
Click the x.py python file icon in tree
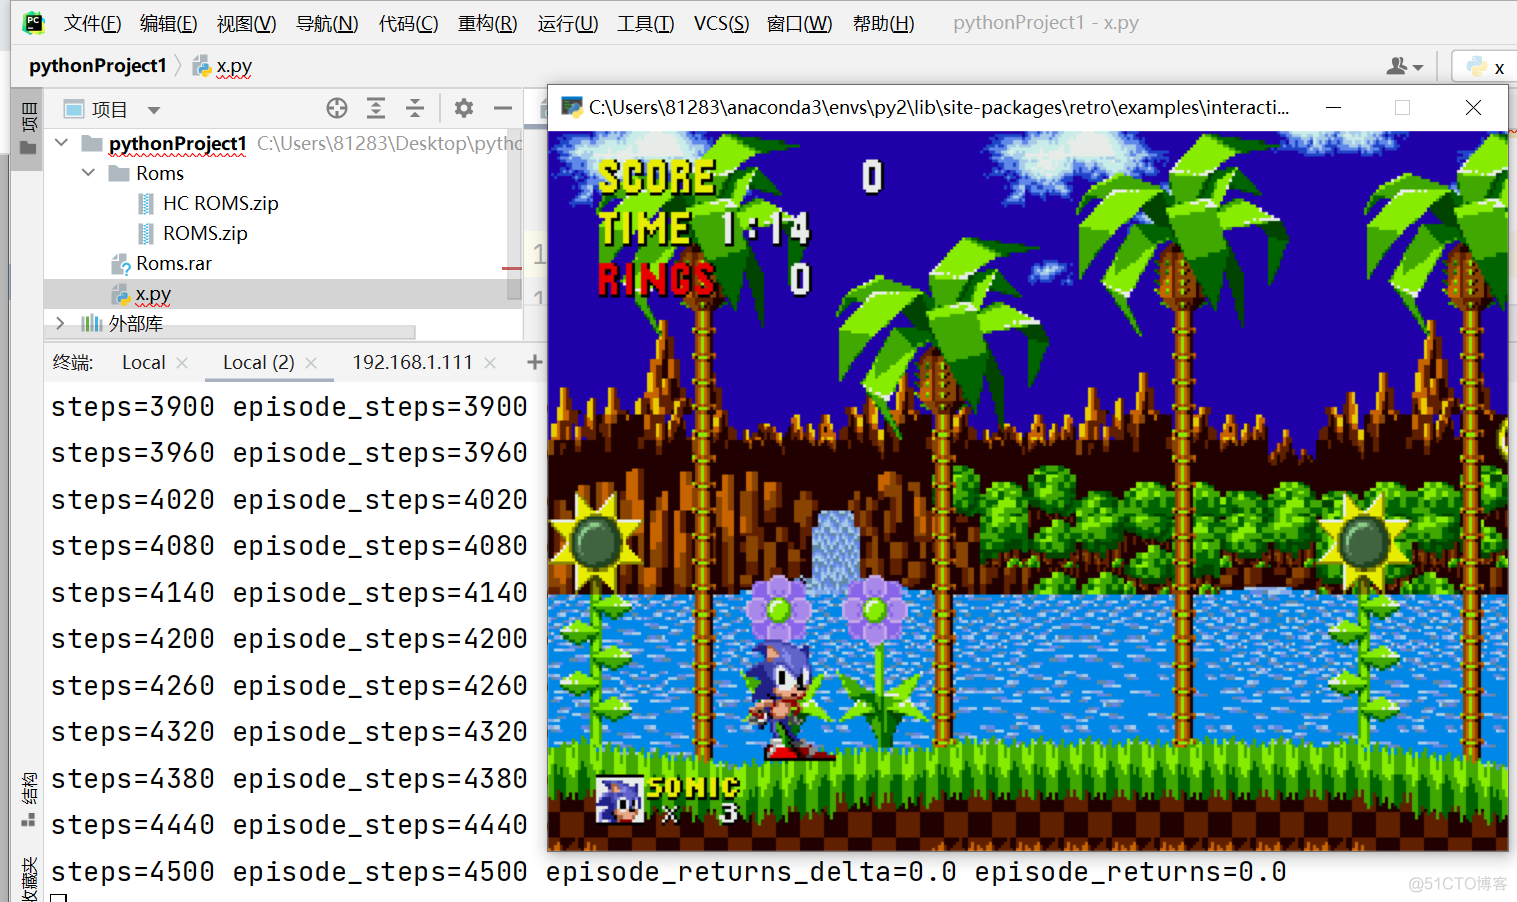pos(121,294)
